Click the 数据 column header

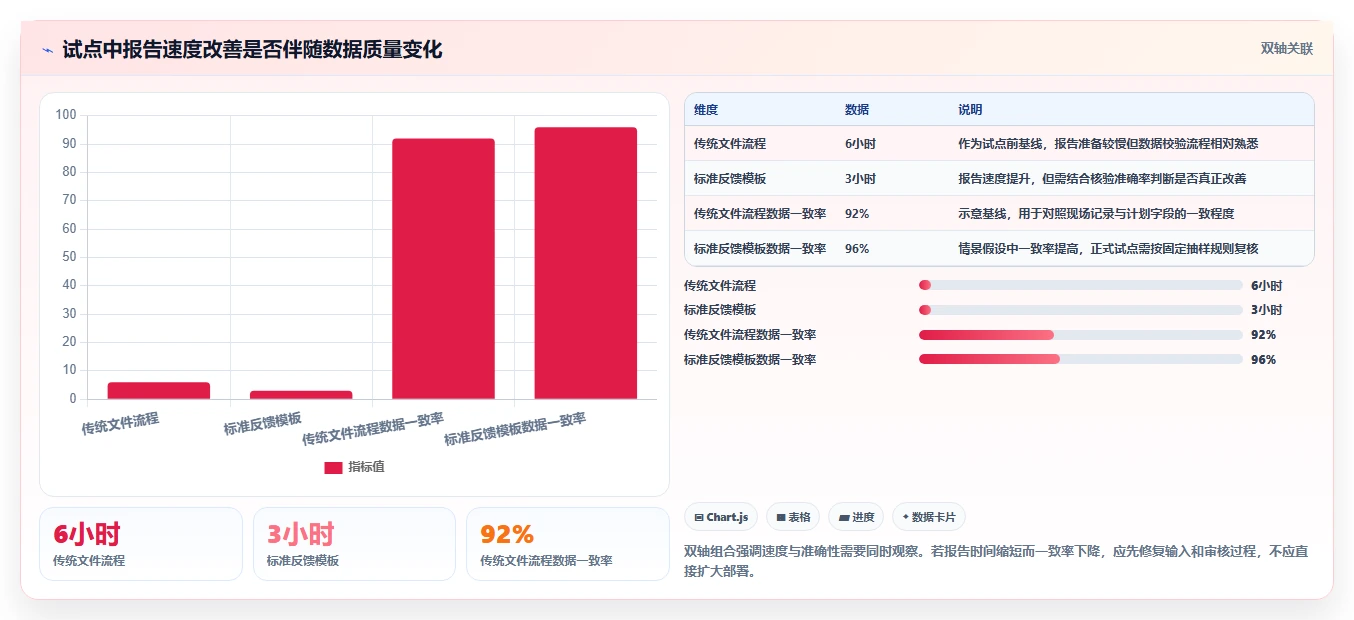click(857, 109)
